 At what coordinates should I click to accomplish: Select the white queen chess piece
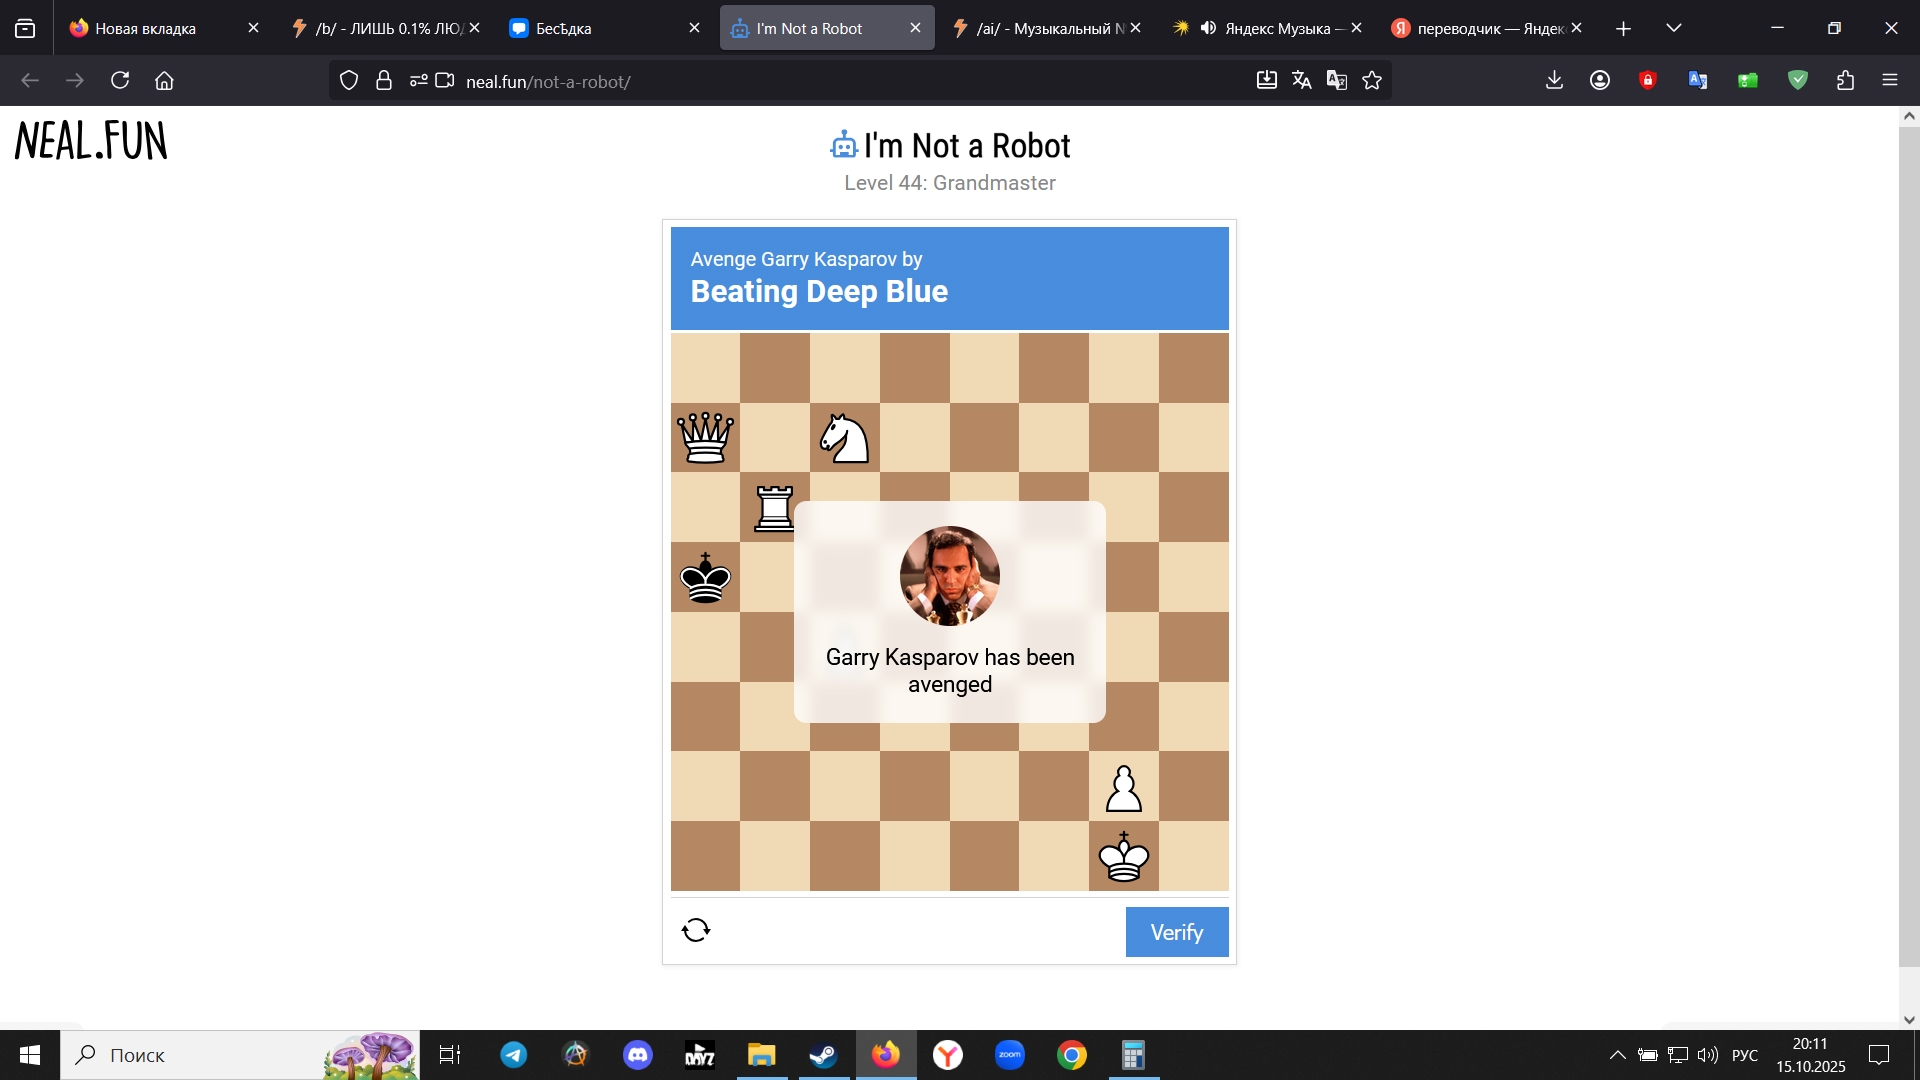click(x=706, y=438)
